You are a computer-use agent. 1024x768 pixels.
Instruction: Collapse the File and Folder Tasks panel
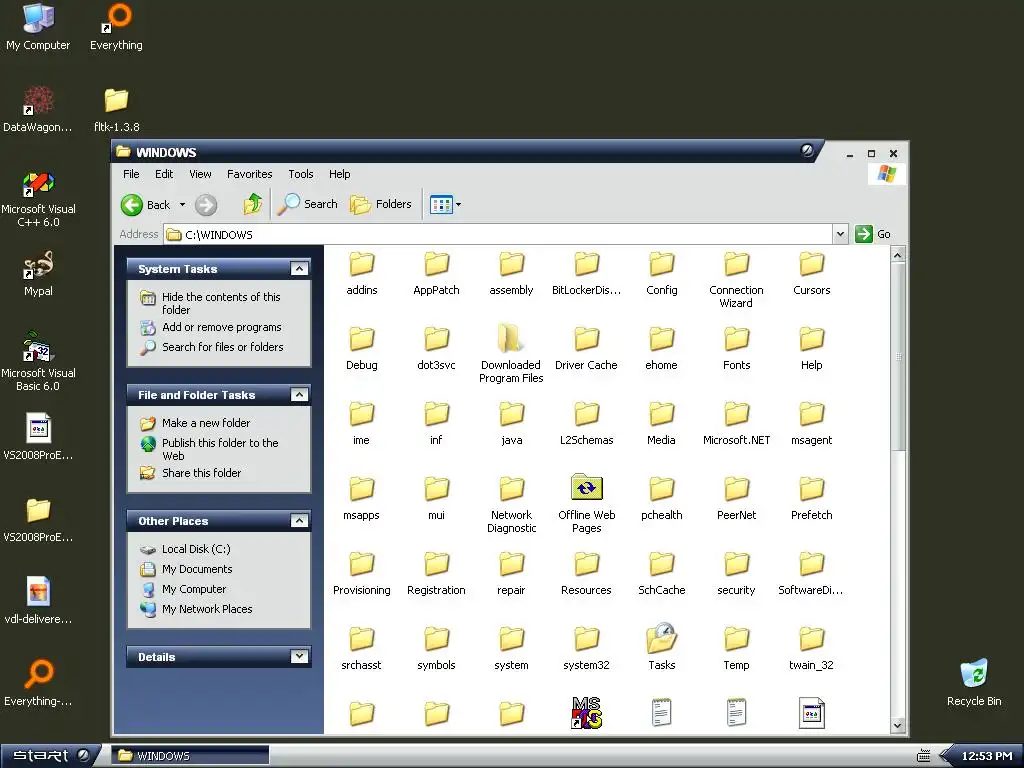tap(299, 394)
